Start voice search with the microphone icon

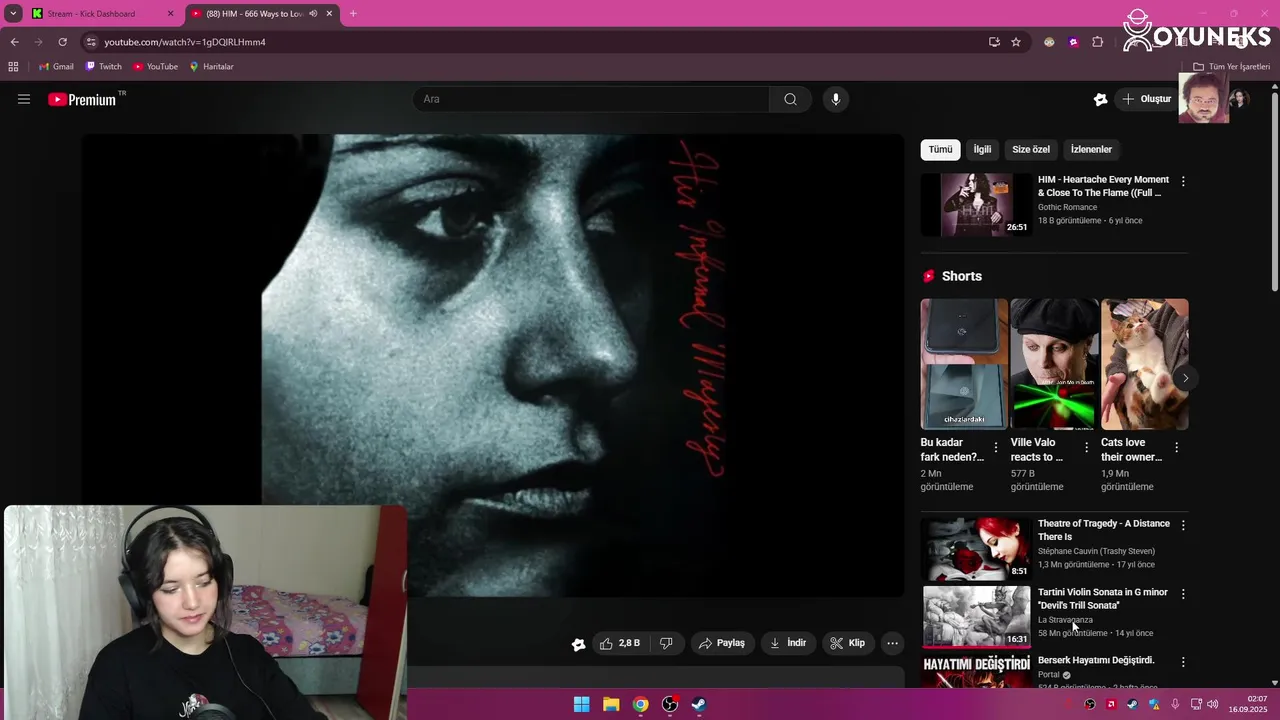(836, 99)
